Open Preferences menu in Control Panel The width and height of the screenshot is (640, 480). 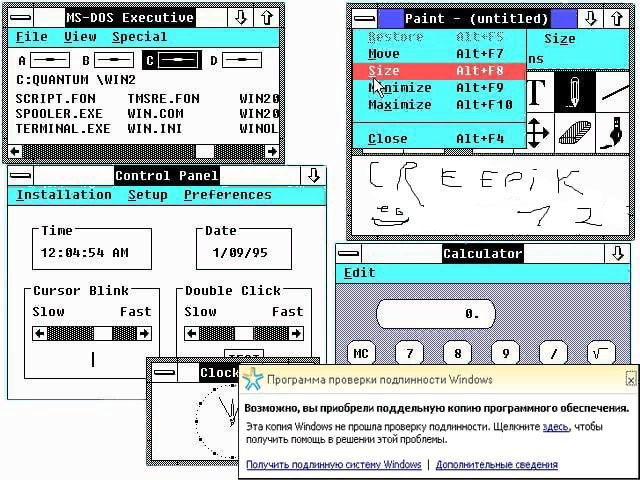(x=227, y=195)
